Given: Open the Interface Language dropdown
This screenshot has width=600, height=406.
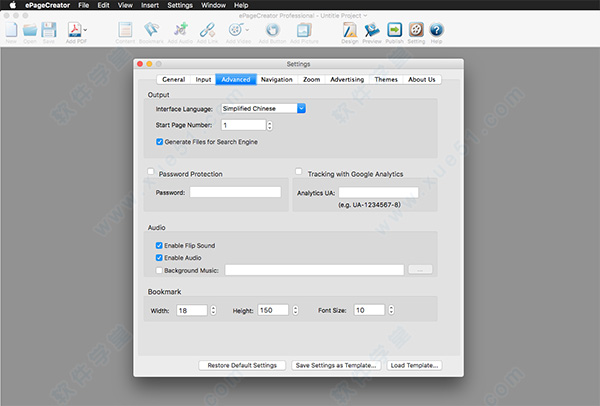Looking at the screenshot, I should click(263, 109).
